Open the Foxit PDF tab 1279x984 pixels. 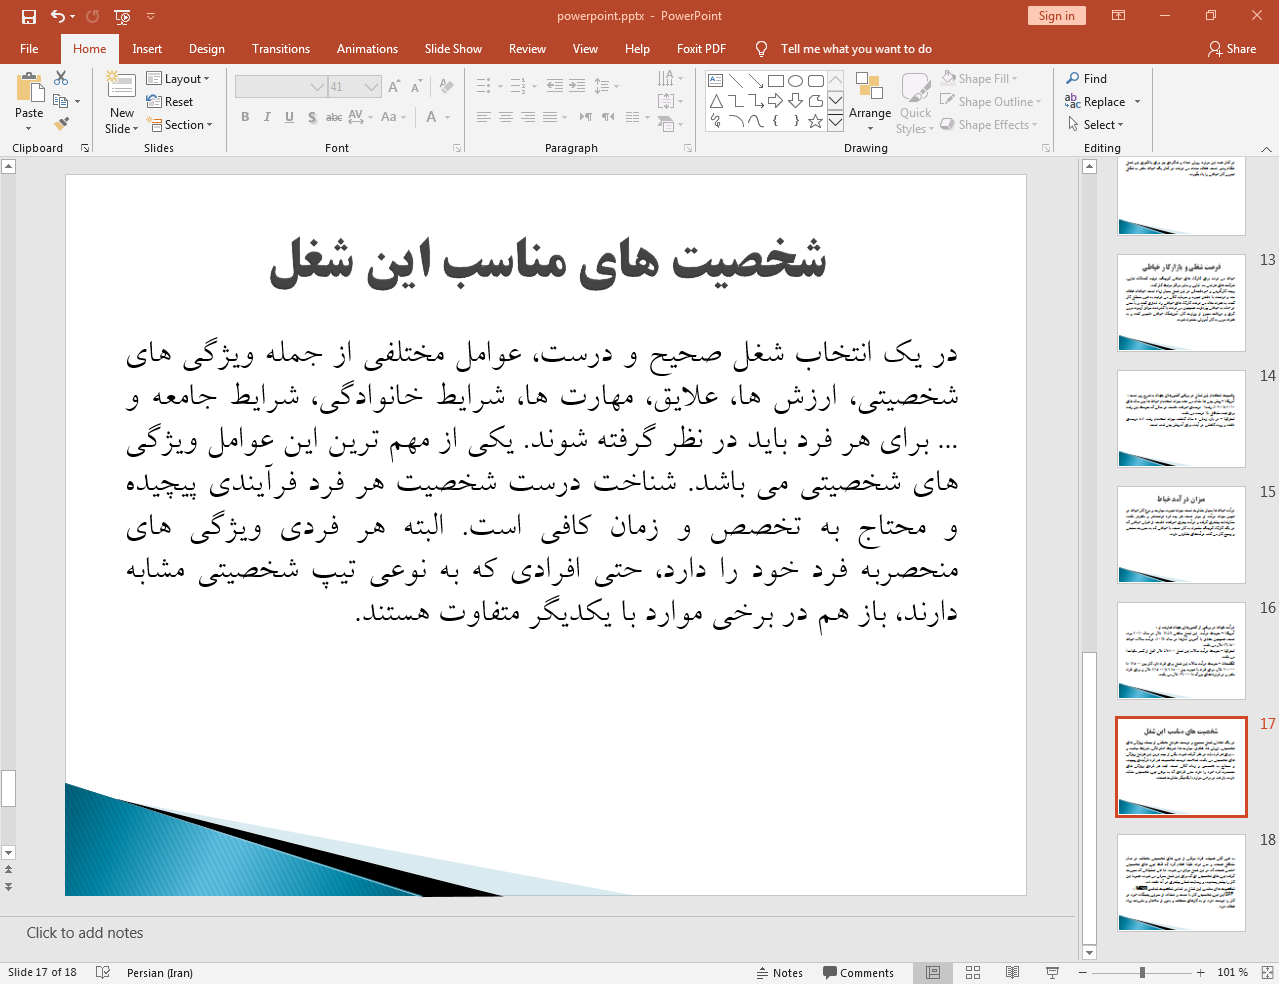click(701, 48)
